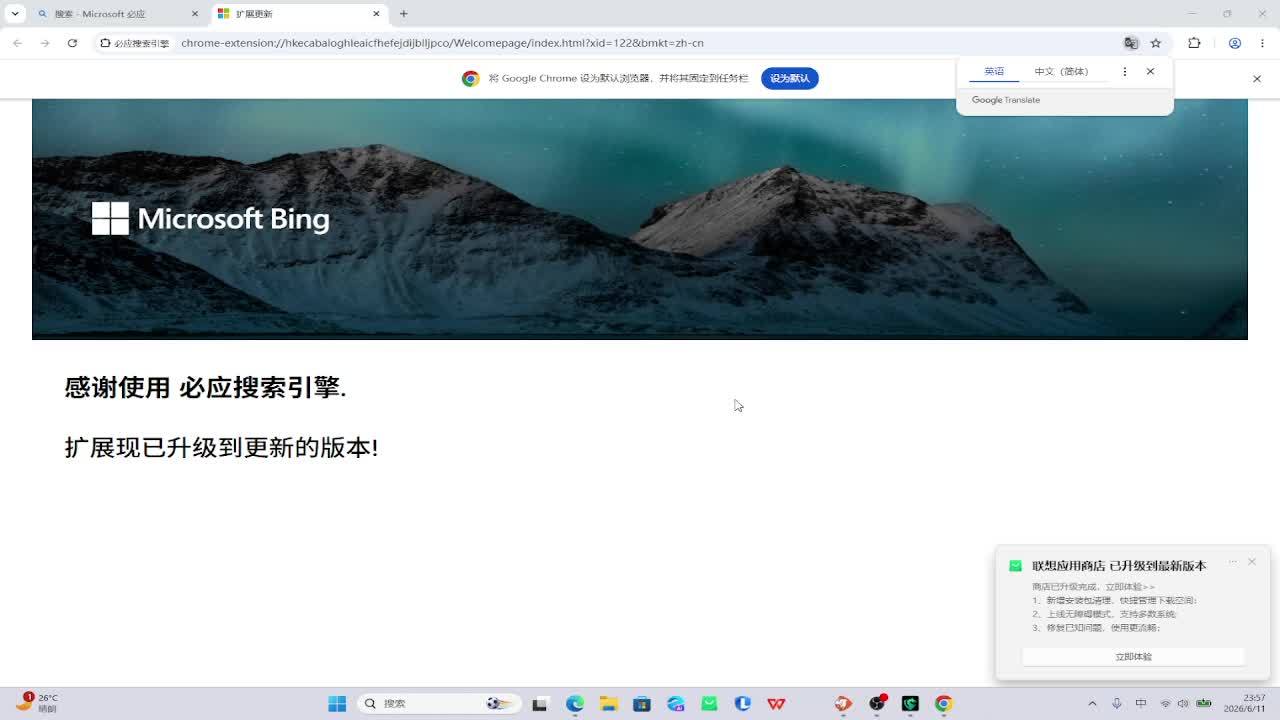This screenshot has width=1280, height=720.
Task: Close the 扩展更新 tab
Action: click(x=376, y=14)
